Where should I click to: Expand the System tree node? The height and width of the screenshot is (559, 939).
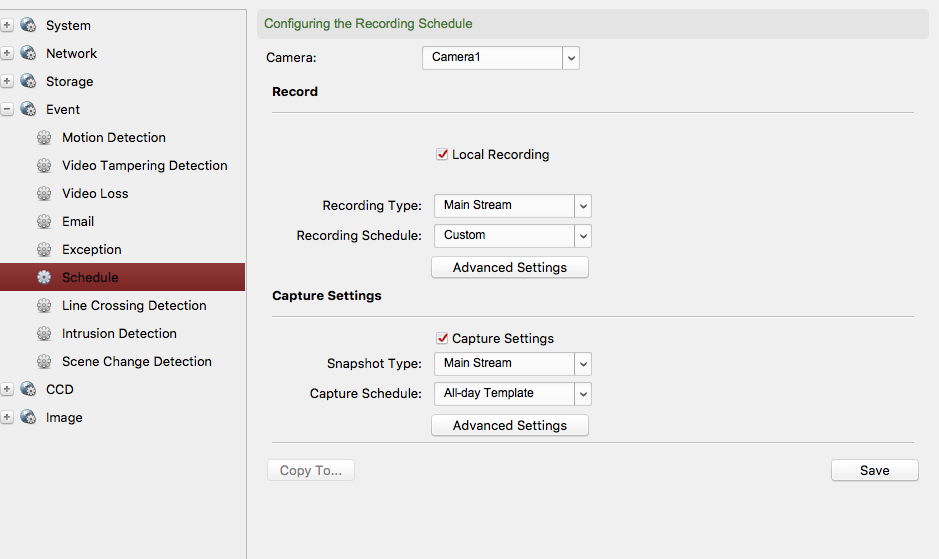click(x=8, y=26)
